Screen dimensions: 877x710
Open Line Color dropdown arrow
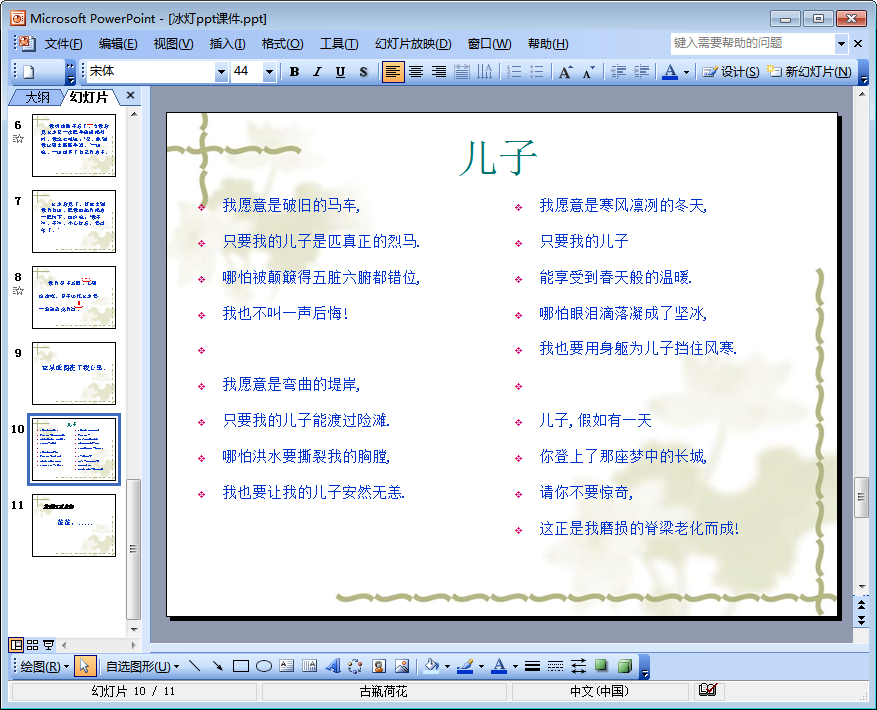[x=481, y=666]
